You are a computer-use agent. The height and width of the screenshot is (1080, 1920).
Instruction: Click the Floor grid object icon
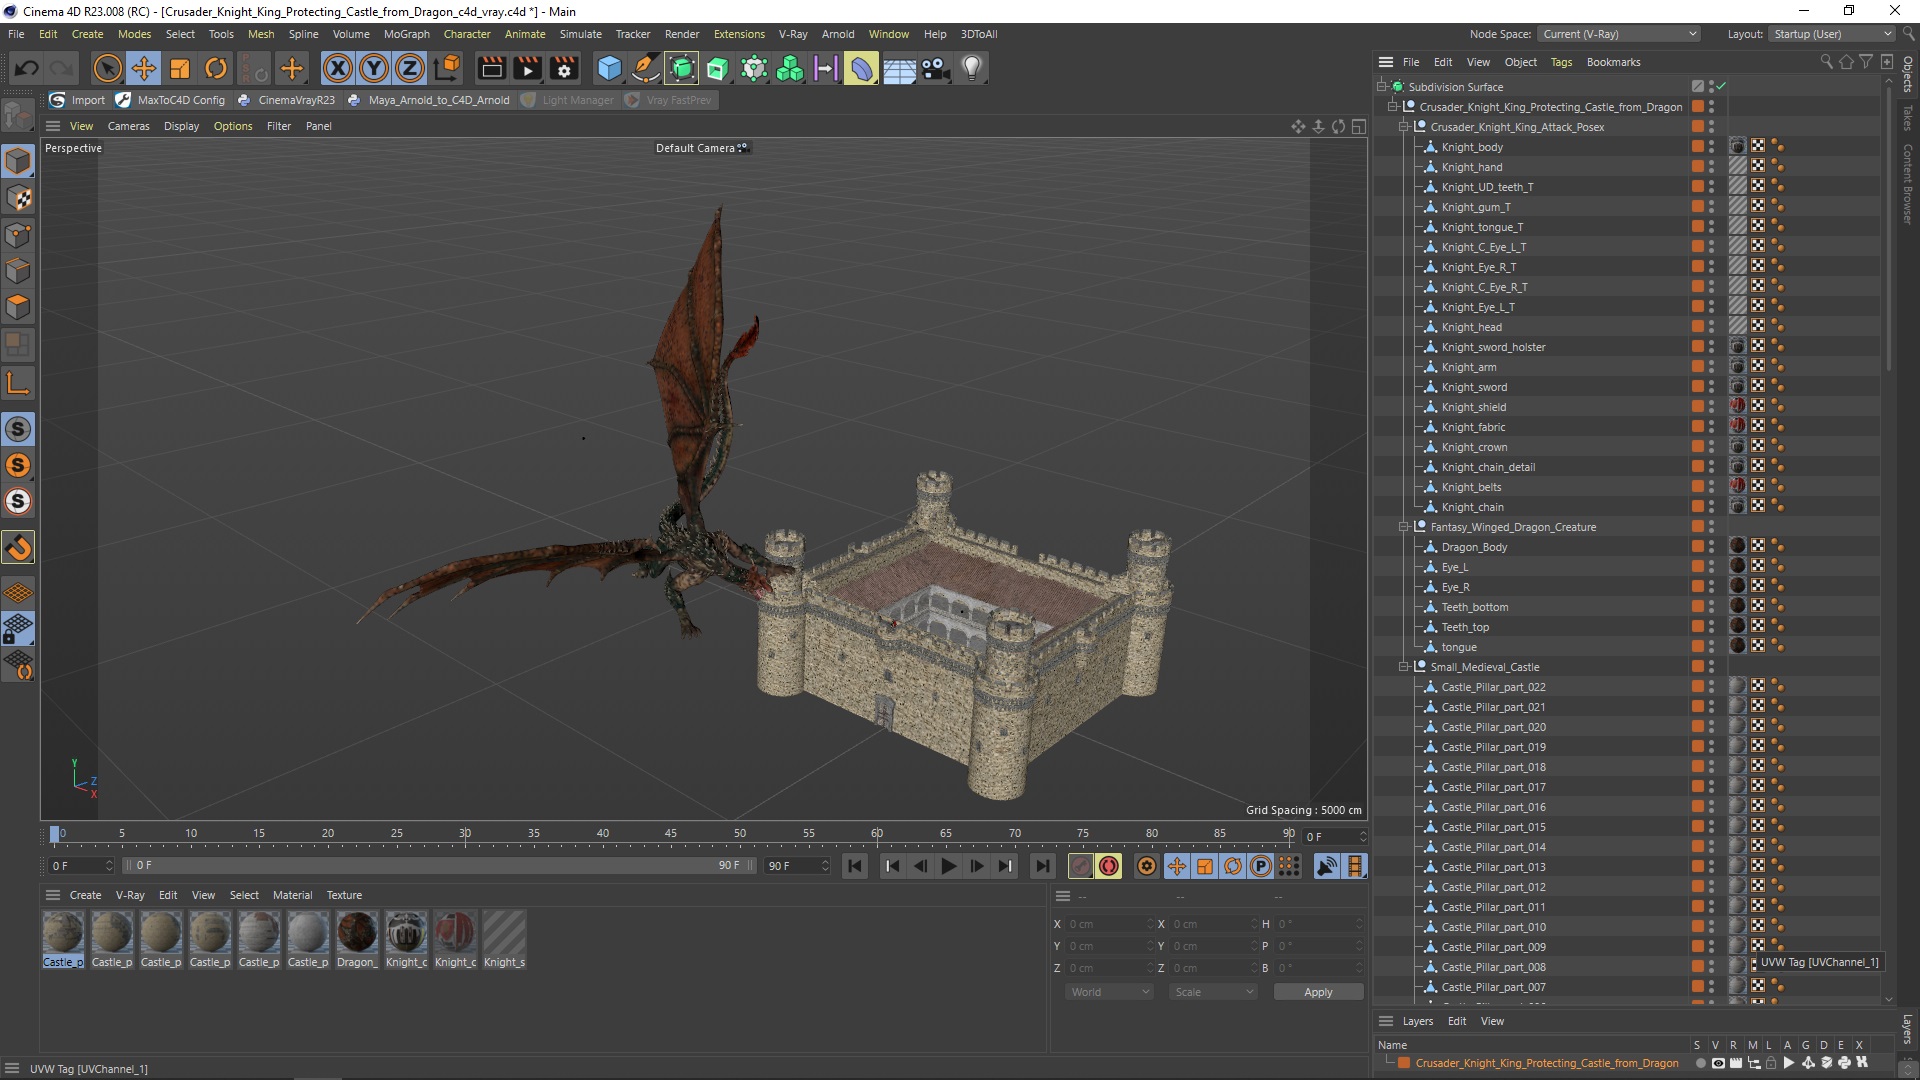899,68
